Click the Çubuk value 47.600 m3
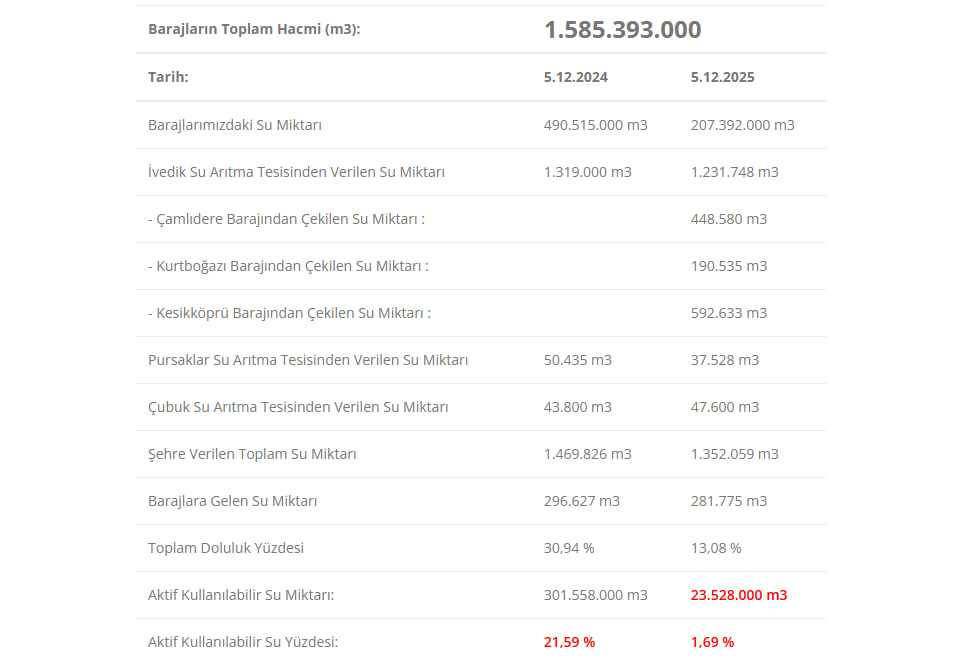Viewport: 966px width, 663px height. pos(724,407)
